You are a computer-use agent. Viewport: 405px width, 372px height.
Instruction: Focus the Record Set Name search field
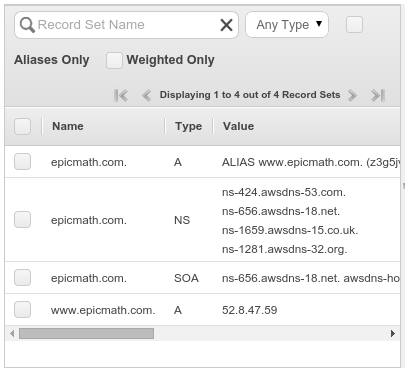click(x=126, y=25)
